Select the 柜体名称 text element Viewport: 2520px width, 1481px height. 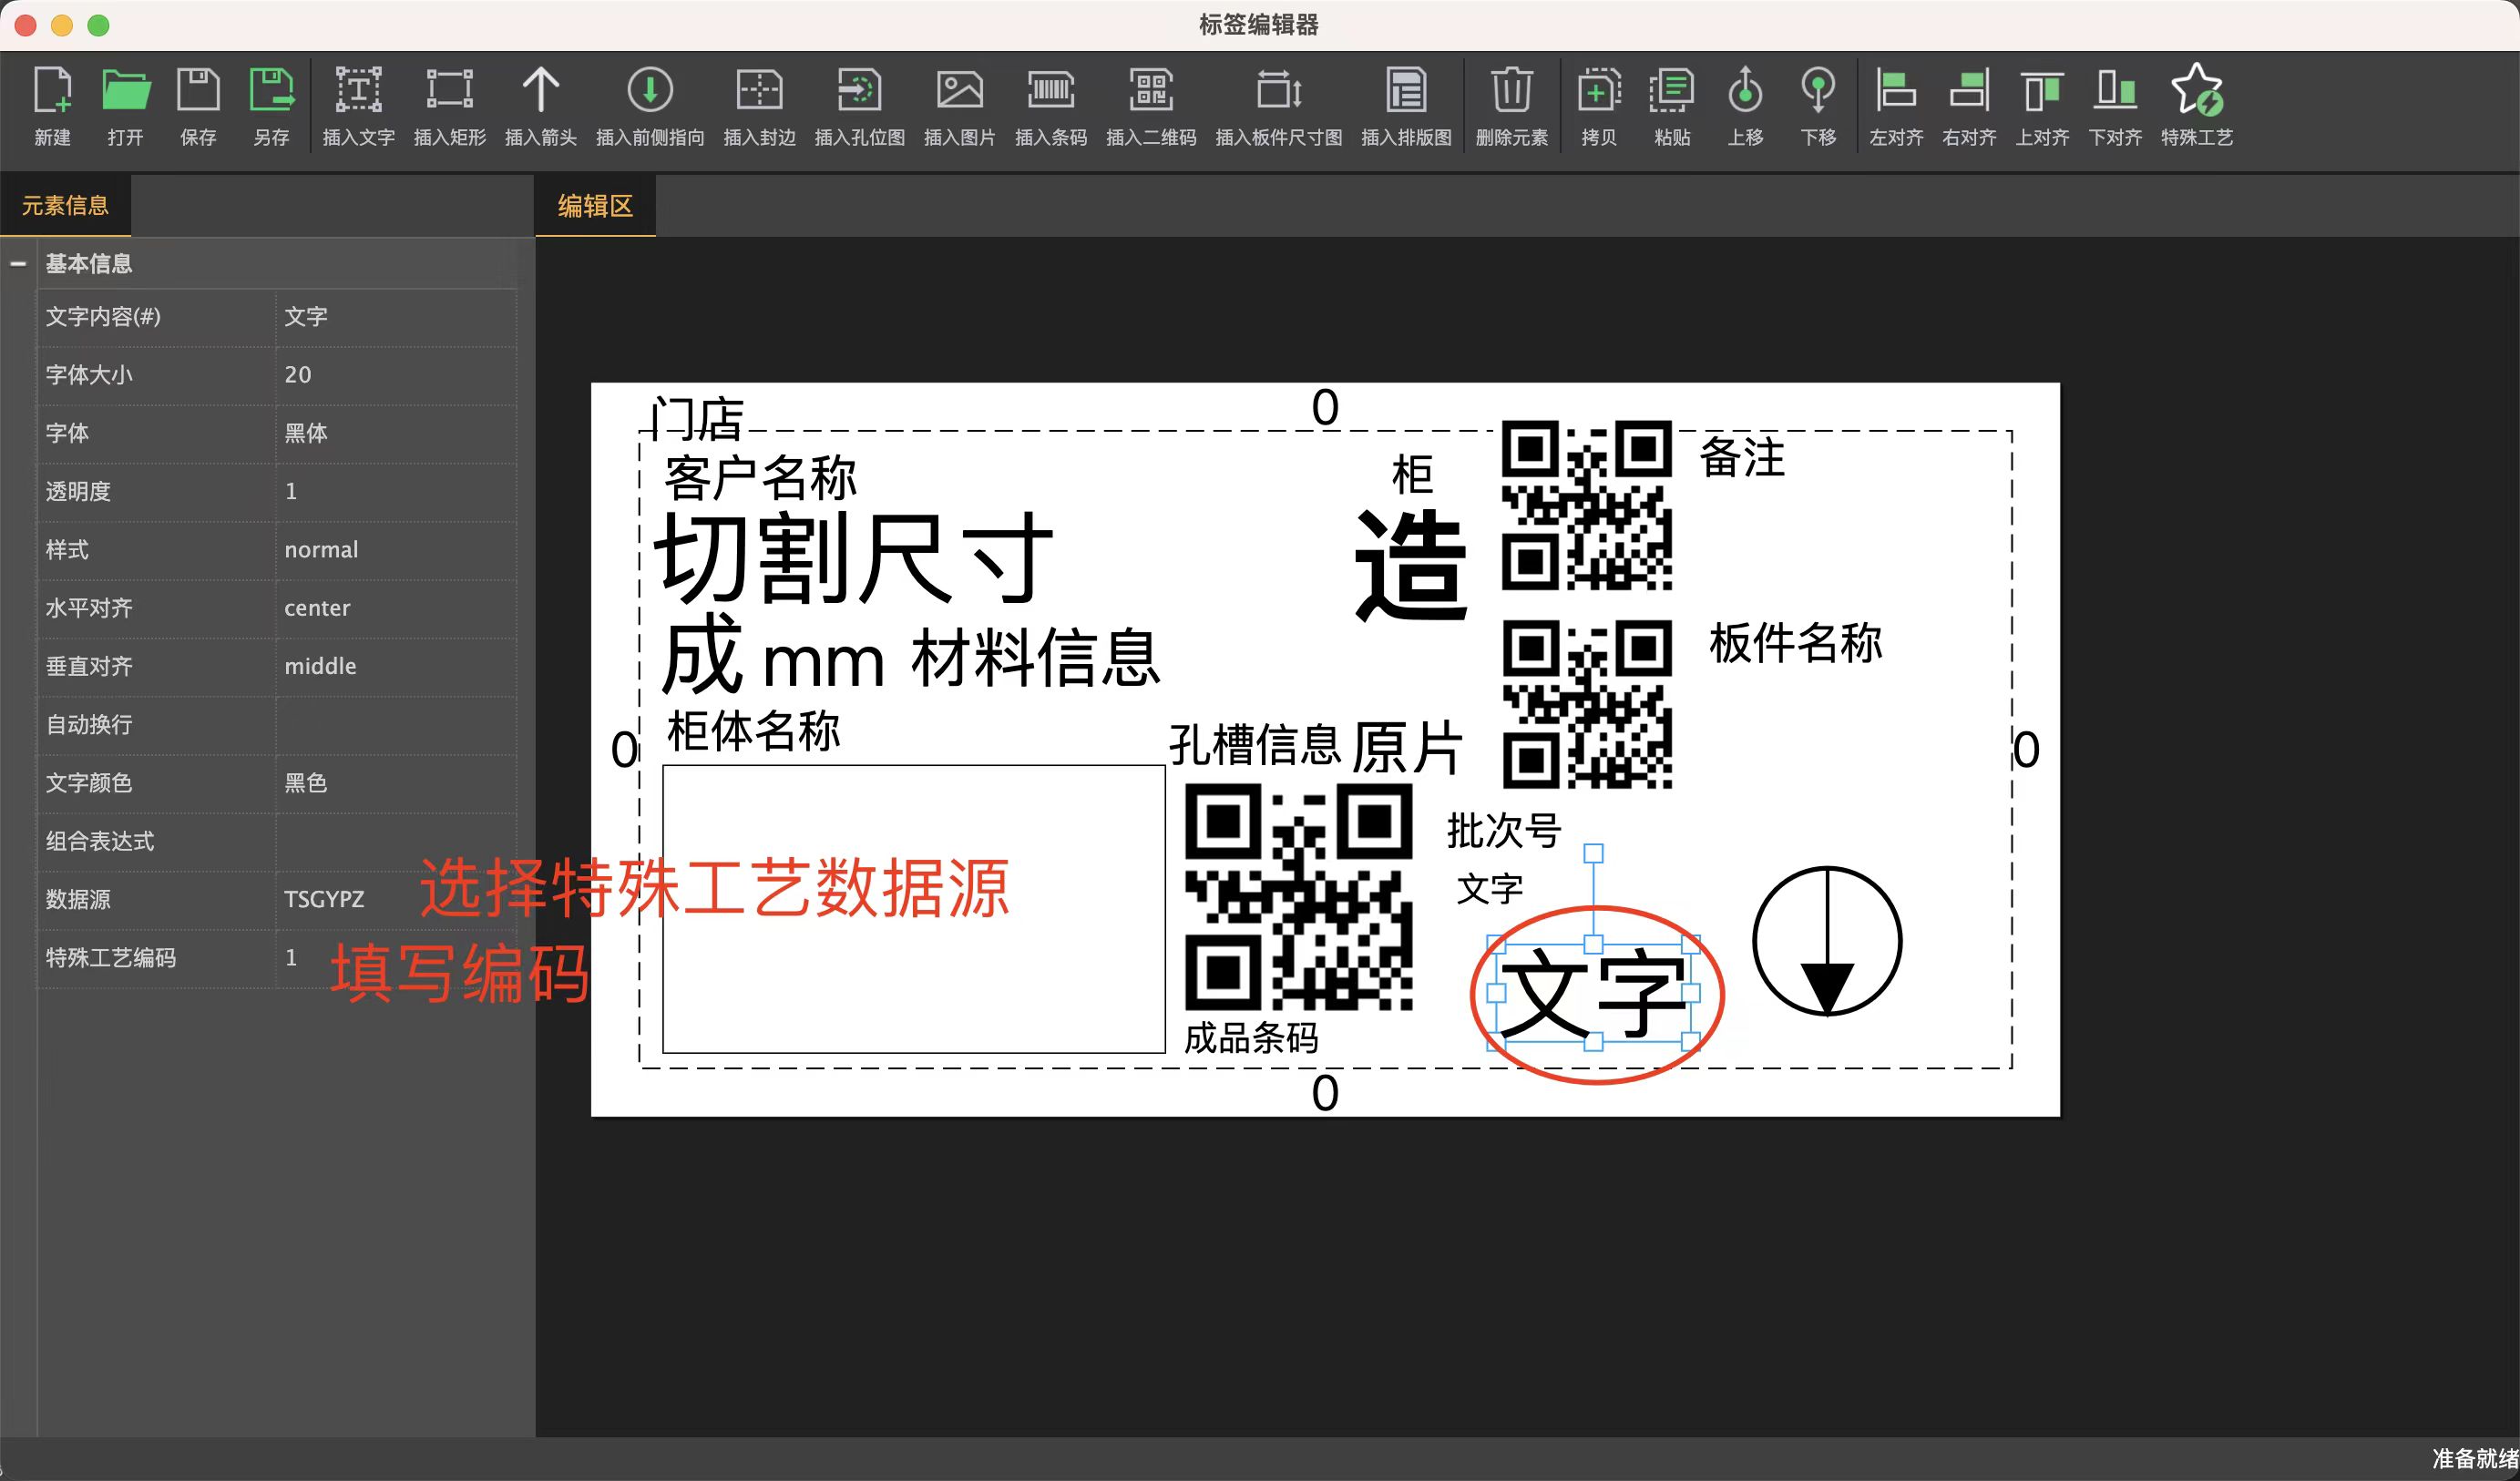(753, 731)
